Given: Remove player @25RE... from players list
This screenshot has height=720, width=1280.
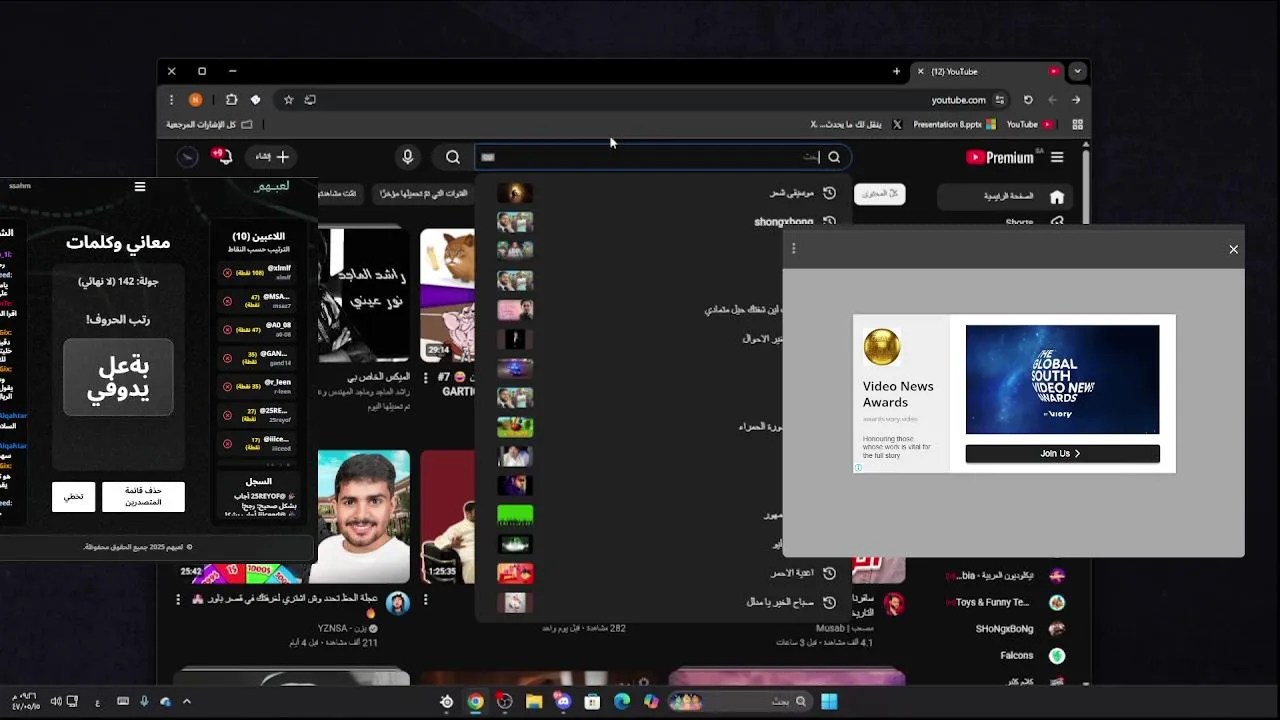Looking at the screenshot, I should pyautogui.click(x=227, y=414).
